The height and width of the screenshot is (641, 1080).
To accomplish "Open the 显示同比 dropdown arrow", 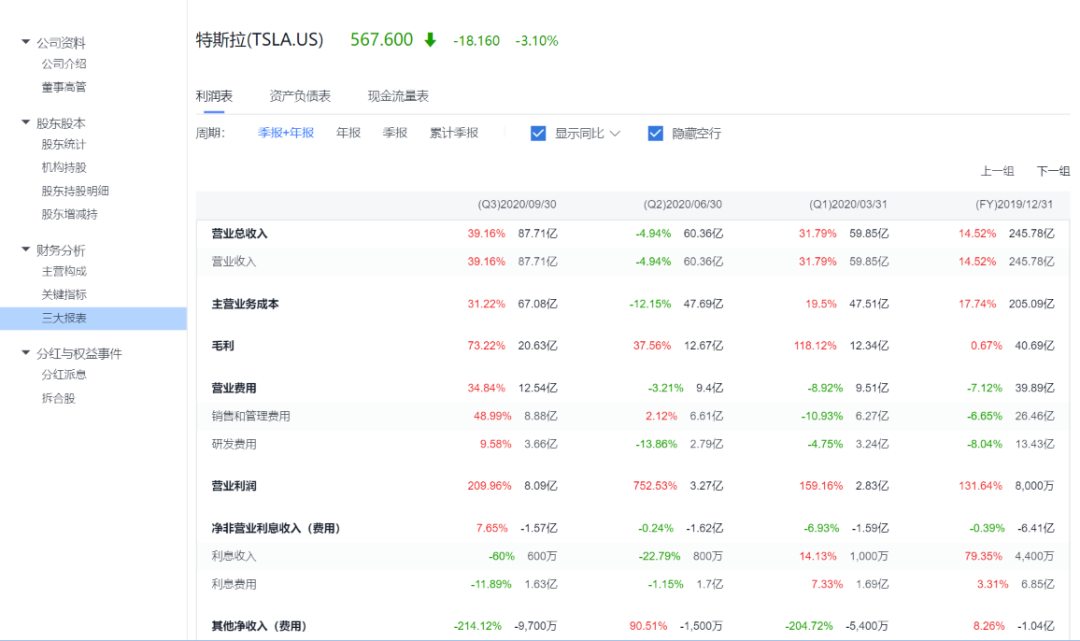I will [615, 134].
